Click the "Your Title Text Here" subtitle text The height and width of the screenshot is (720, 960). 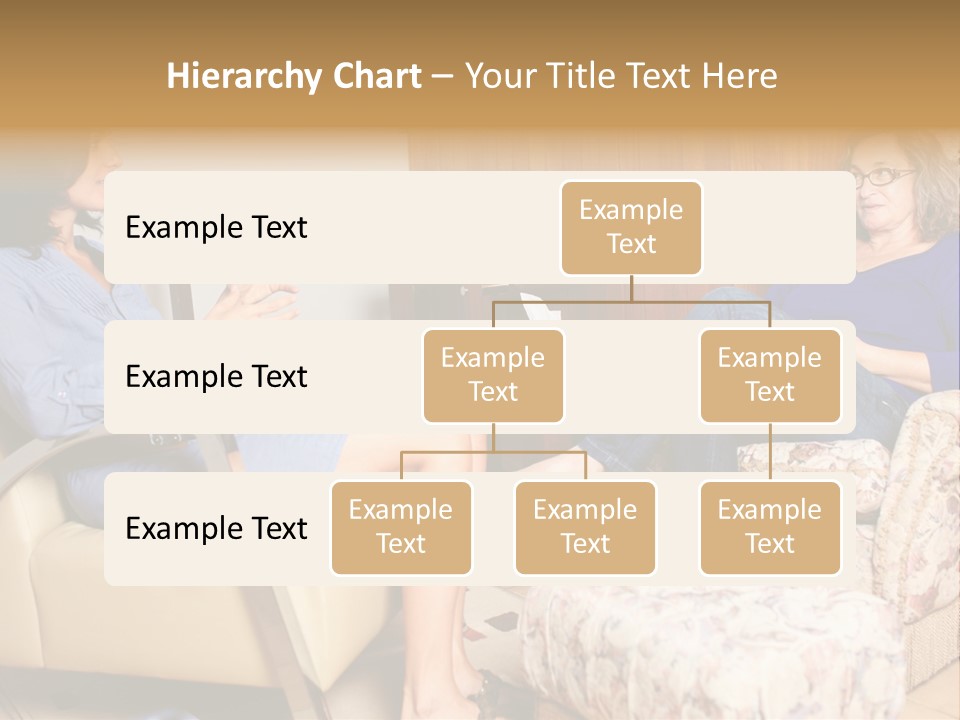(x=620, y=76)
